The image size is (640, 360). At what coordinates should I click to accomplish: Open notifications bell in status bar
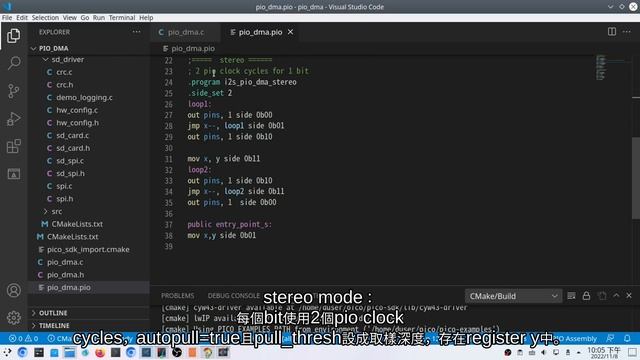[627, 338]
